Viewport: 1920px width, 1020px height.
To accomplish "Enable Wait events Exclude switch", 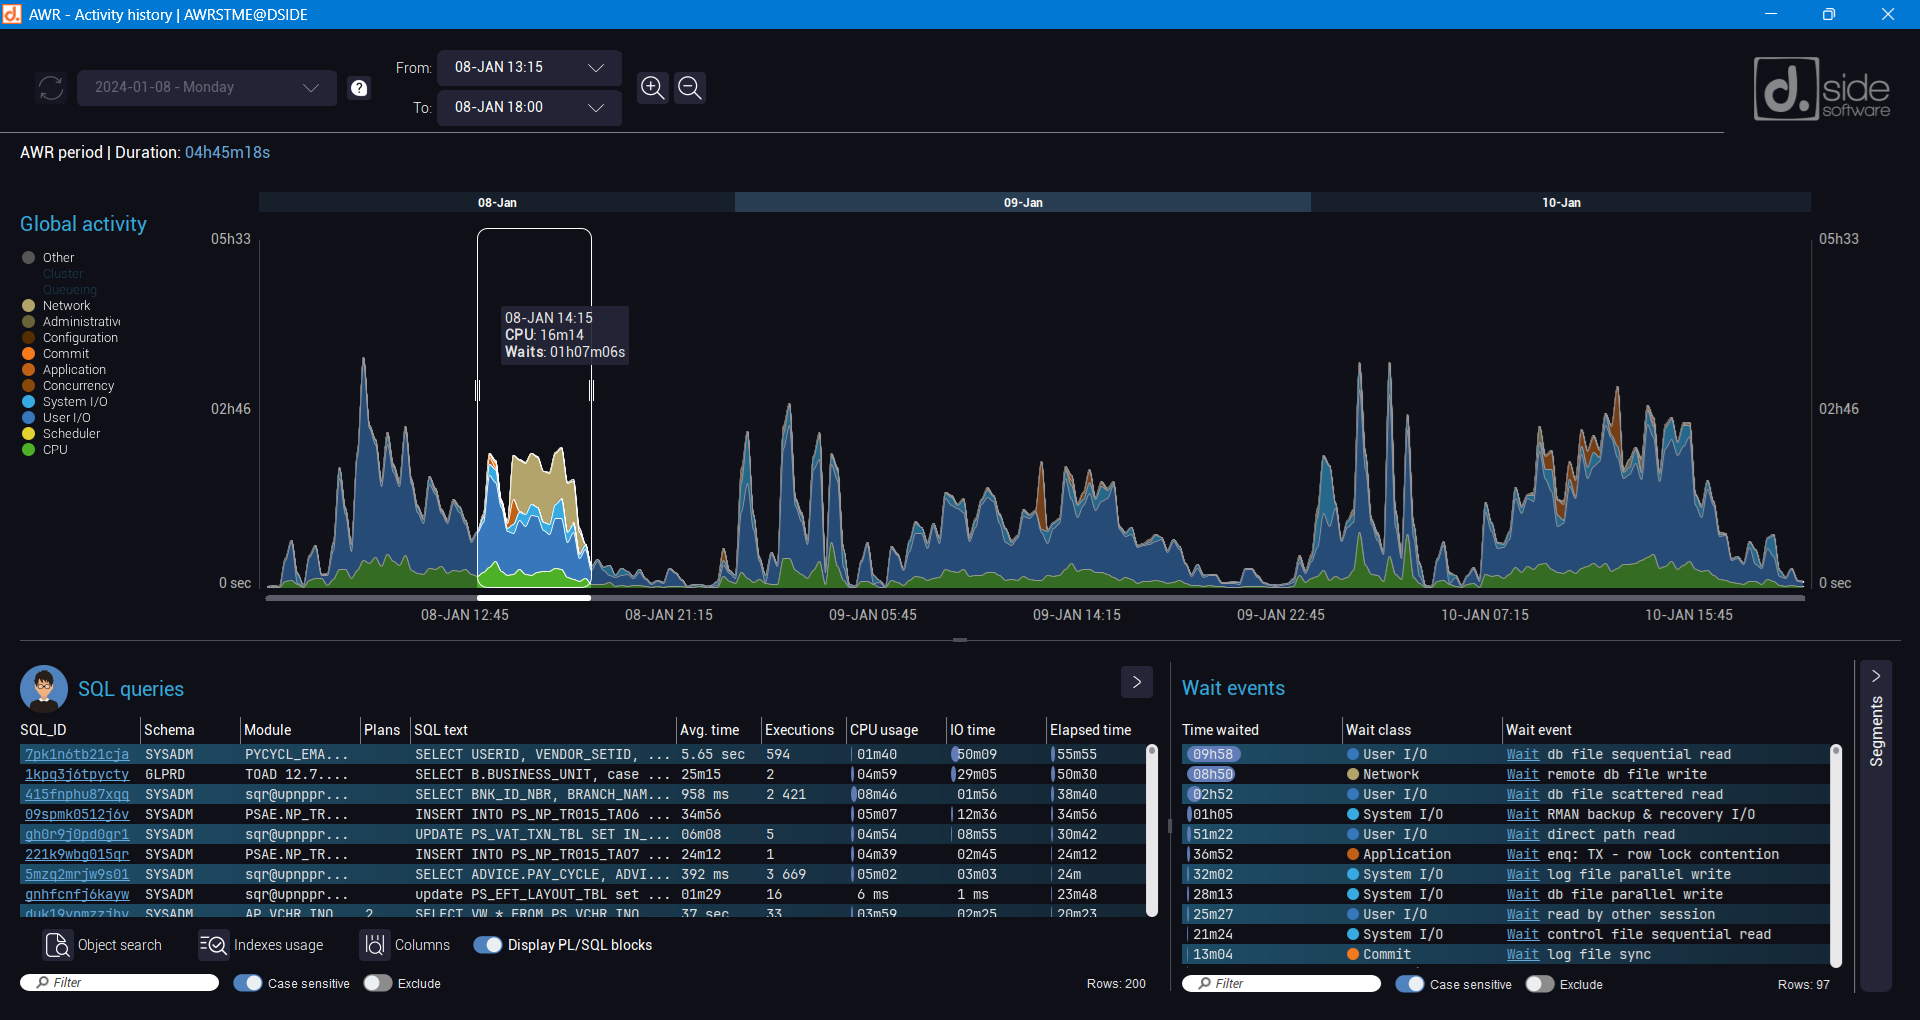I will pyautogui.click(x=1540, y=984).
